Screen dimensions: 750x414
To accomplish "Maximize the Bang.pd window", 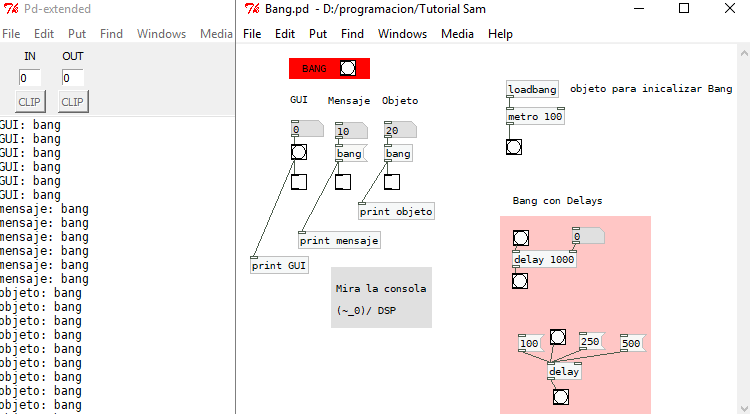I will 684,8.
